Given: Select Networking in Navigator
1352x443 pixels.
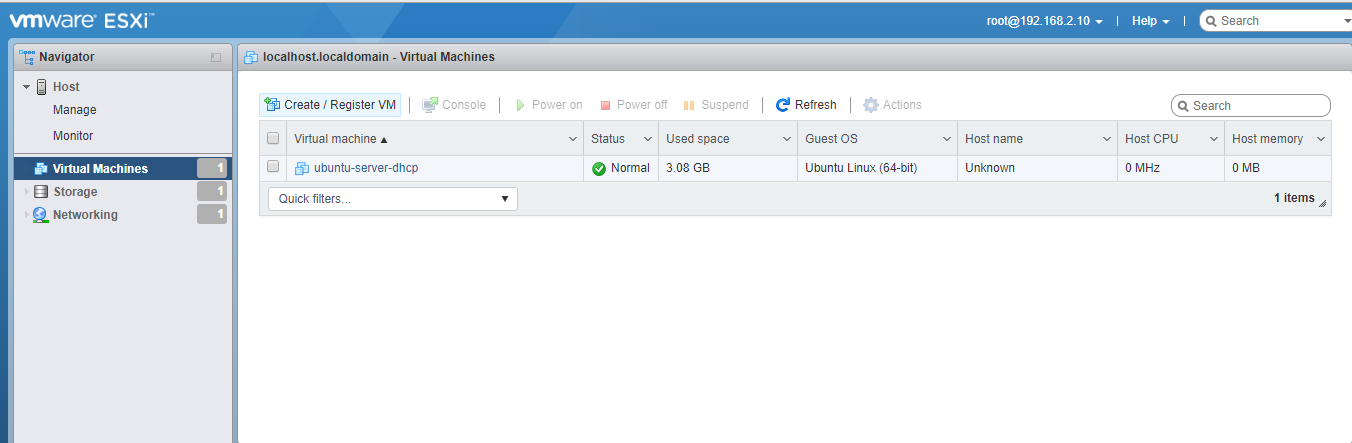Looking at the screenshot, I should (x=85, y=215).
